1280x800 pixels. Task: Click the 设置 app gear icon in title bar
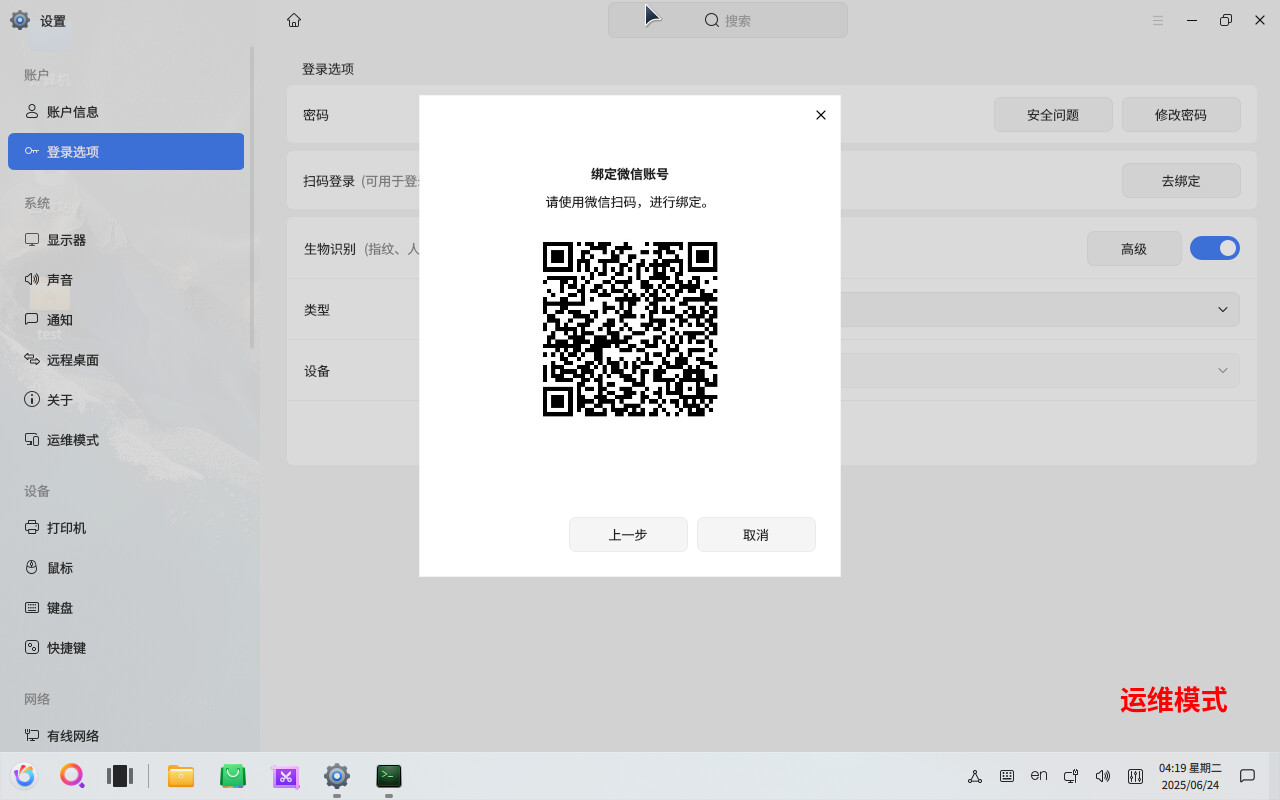20,20
